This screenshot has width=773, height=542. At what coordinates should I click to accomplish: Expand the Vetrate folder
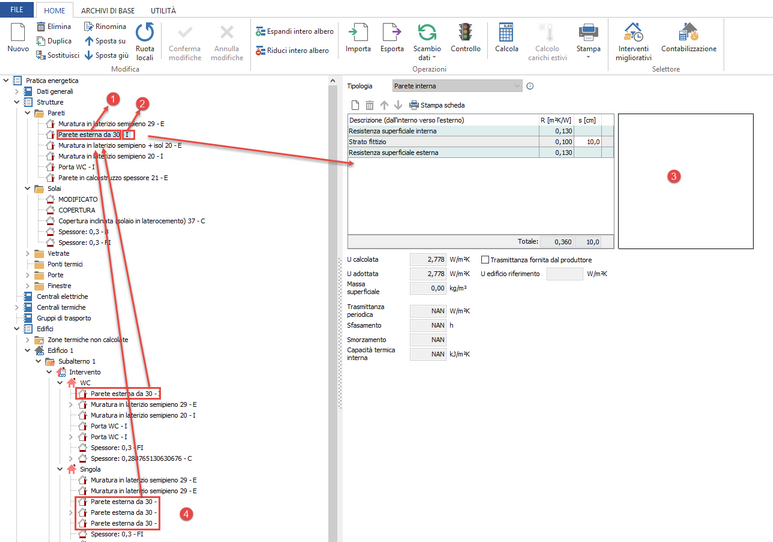coord(27,253)
